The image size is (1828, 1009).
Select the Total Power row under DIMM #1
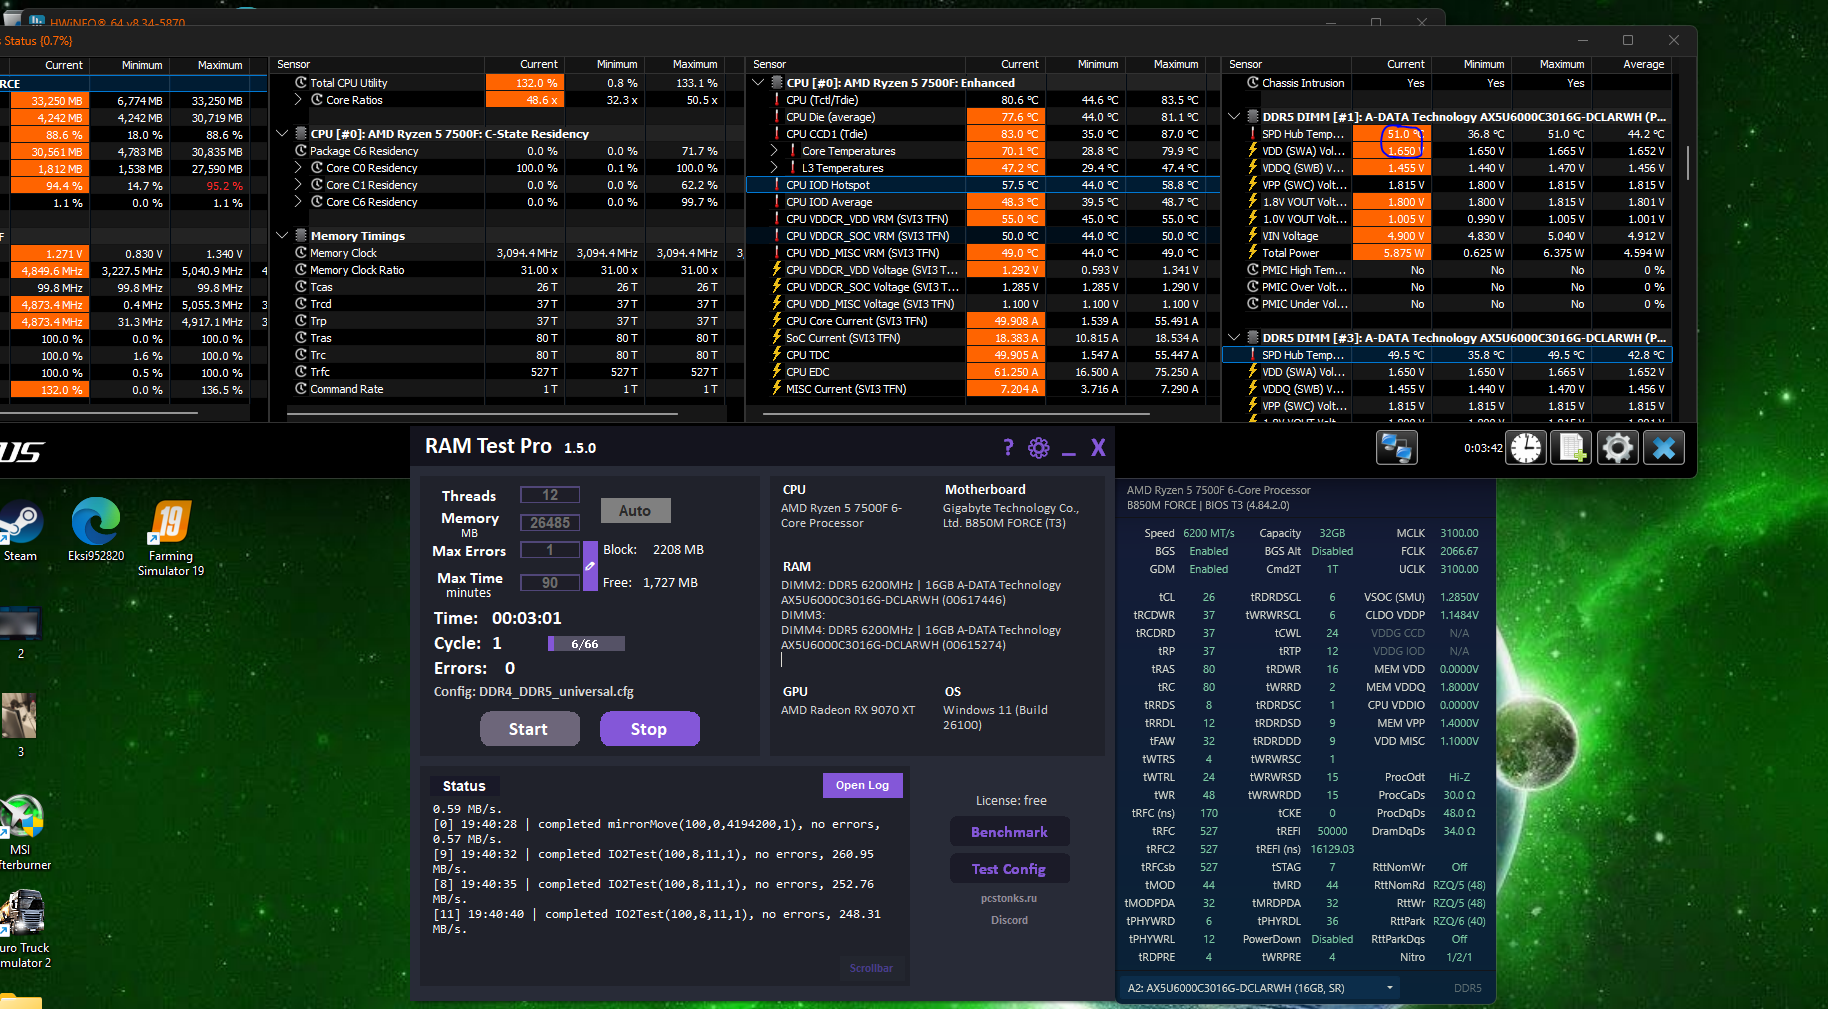coord(1447,253)
